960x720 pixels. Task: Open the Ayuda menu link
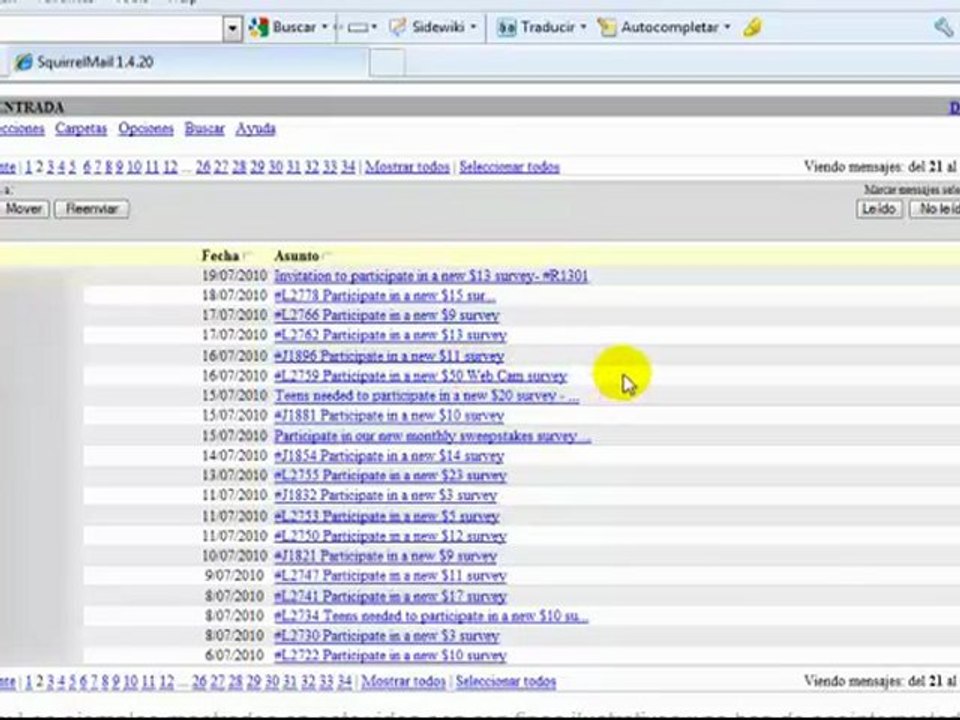tap(255, 129)
